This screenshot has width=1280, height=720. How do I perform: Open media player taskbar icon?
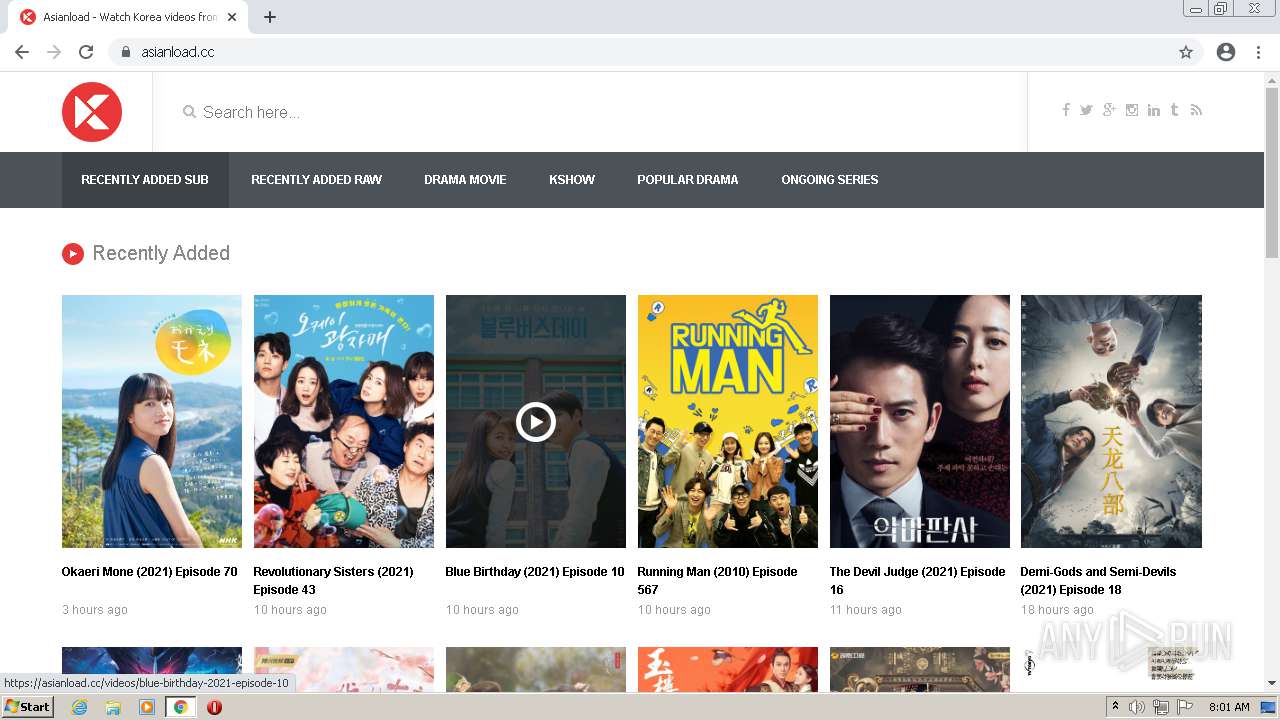click(147, 707)
